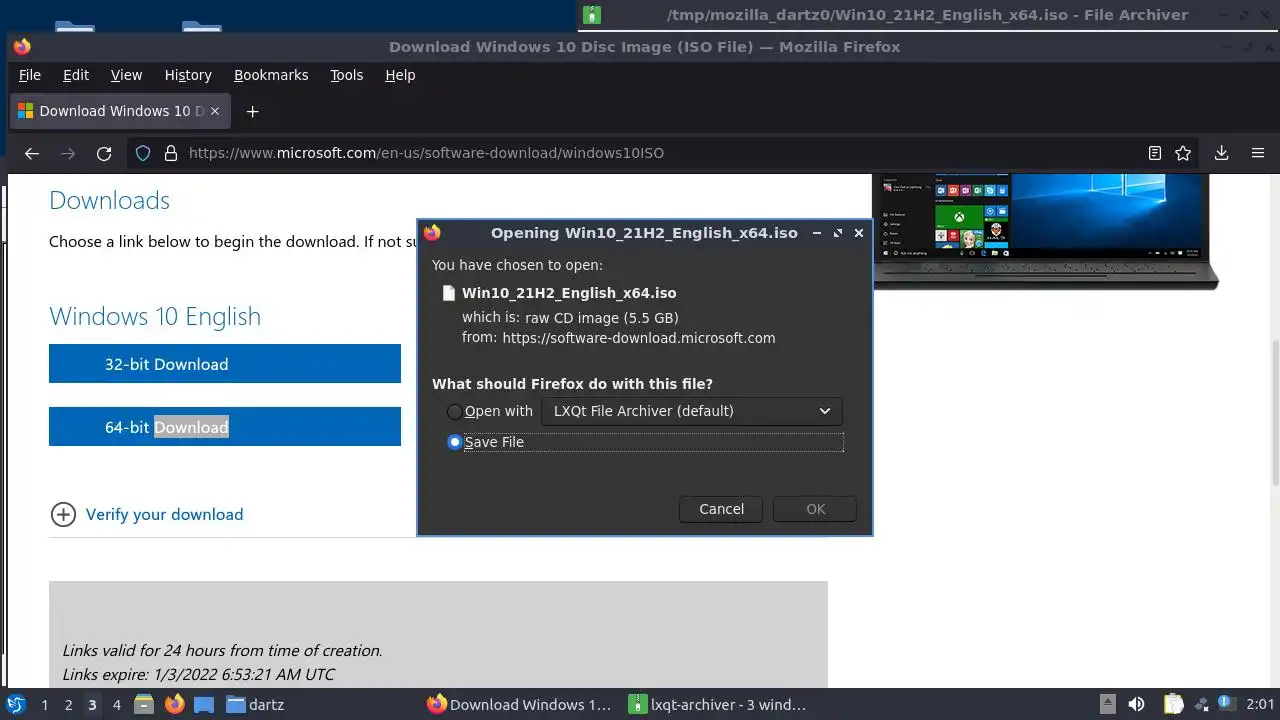Screen dimensions: 1280x720
Task: Open a new tab with plus button
Action: click(x=252, y=111)
